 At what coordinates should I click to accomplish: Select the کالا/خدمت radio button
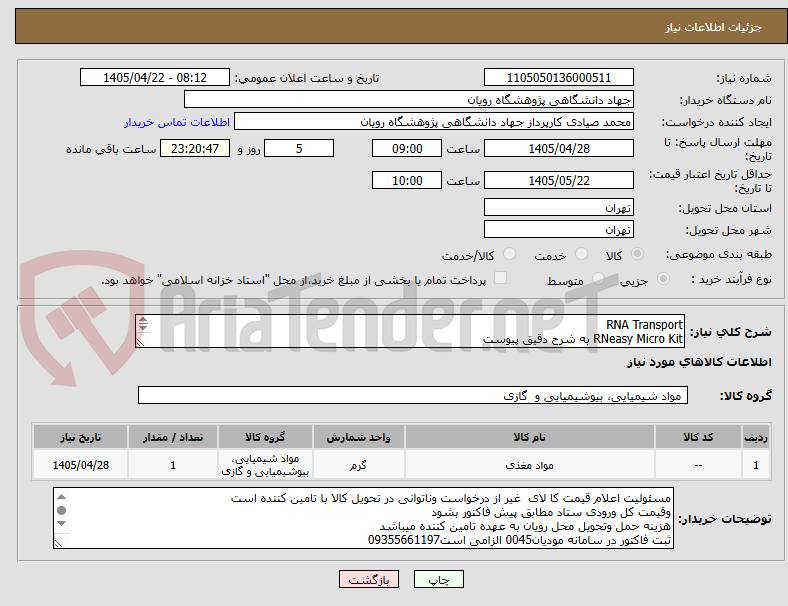point(510,254)
